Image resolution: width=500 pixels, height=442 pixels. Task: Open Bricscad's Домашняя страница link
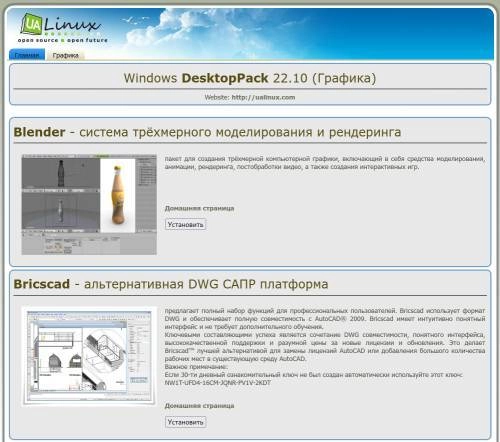pyautogui.click(x=199, y=406)
